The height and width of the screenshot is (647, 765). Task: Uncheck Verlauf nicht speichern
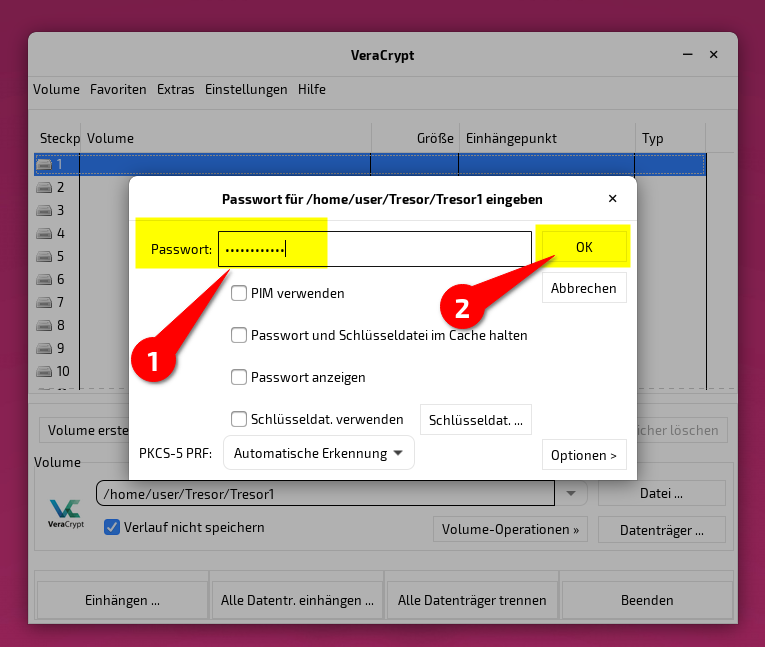[112, 527]
